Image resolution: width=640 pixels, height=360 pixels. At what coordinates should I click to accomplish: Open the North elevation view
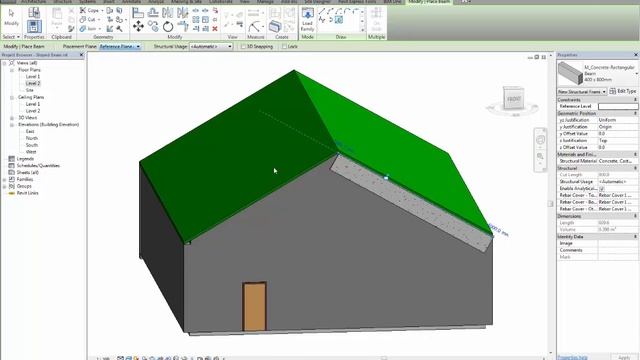(31, 138)
